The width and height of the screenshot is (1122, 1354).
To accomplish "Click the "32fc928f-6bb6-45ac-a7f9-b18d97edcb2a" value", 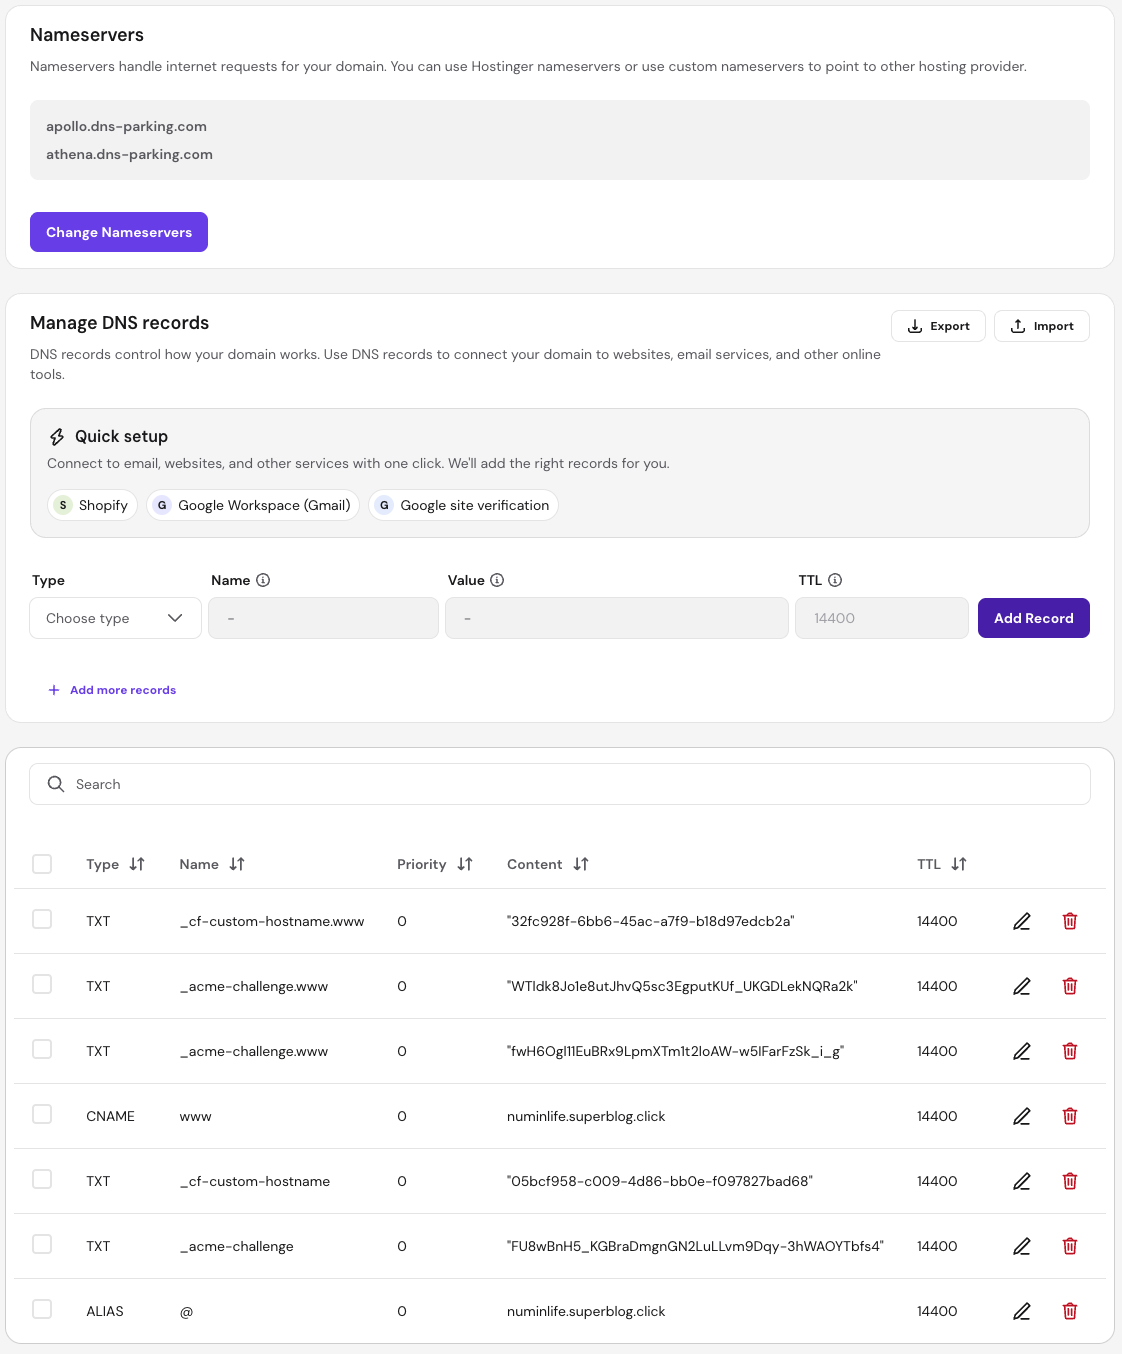I will (651, 921).
